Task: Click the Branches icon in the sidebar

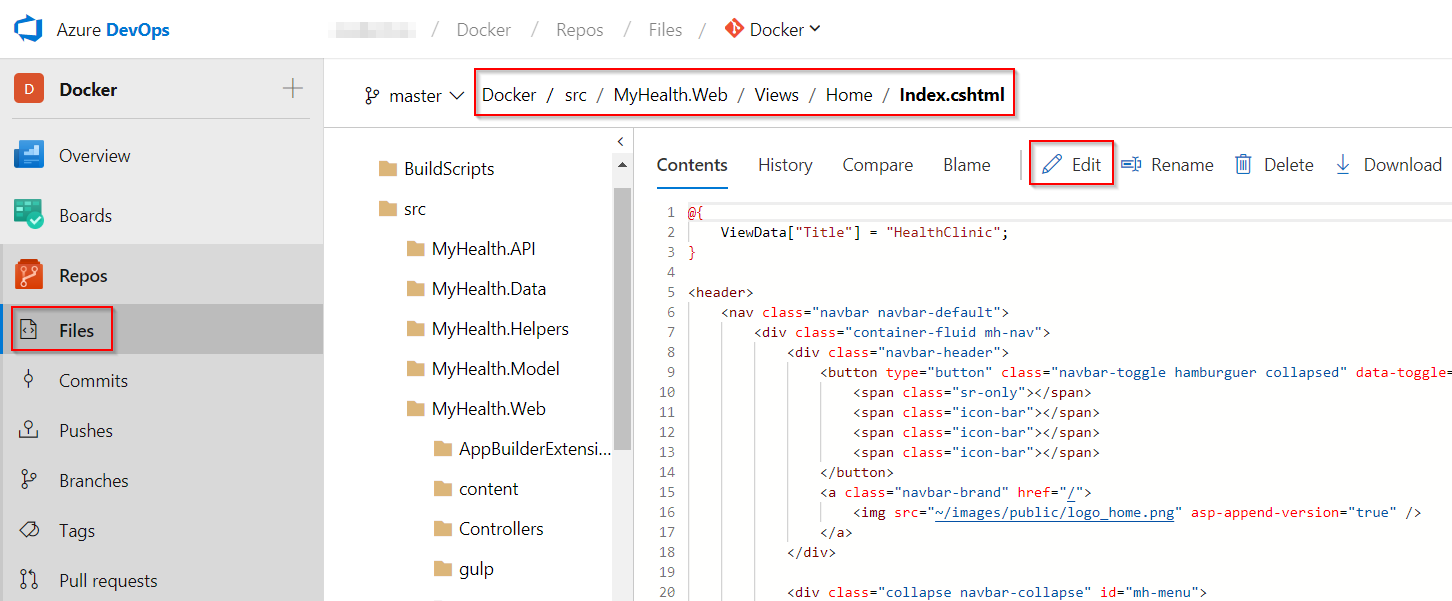Action: tap(28, 480)
